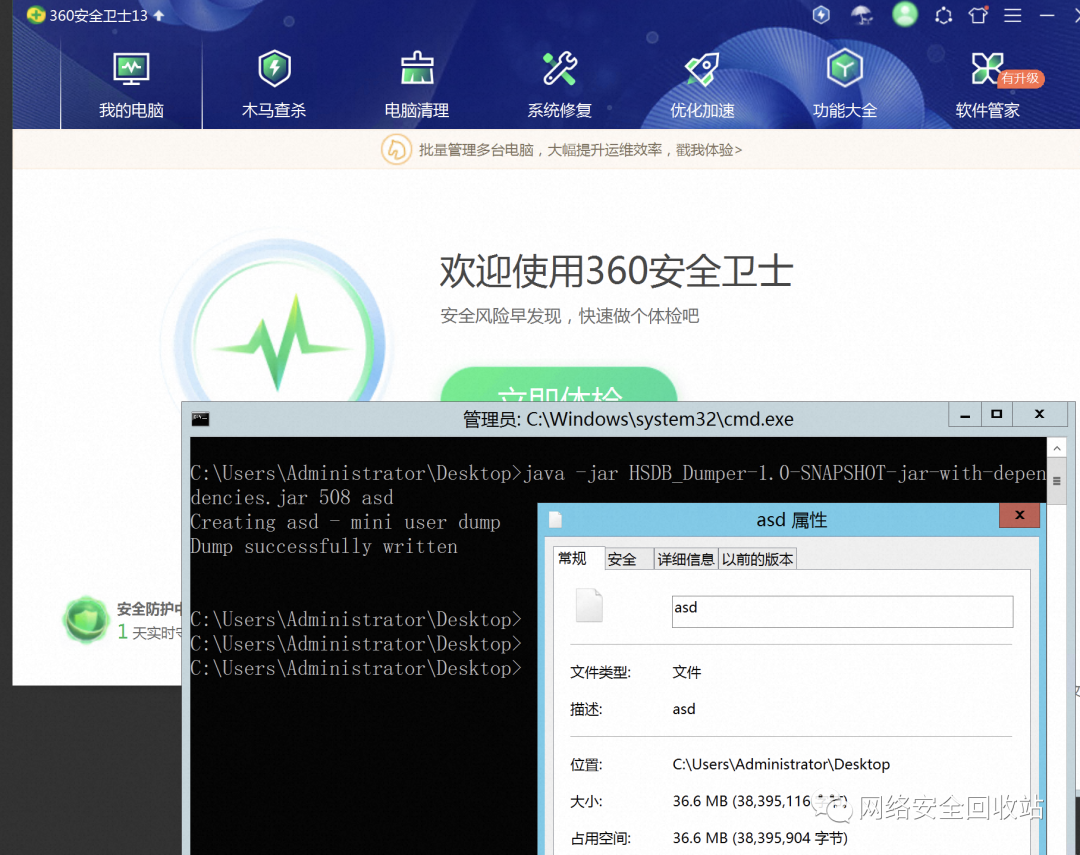Open the user avatar in 360 title bar
Image resolution: width=1080 pixels, height=855 pixels.
point(904,14)
